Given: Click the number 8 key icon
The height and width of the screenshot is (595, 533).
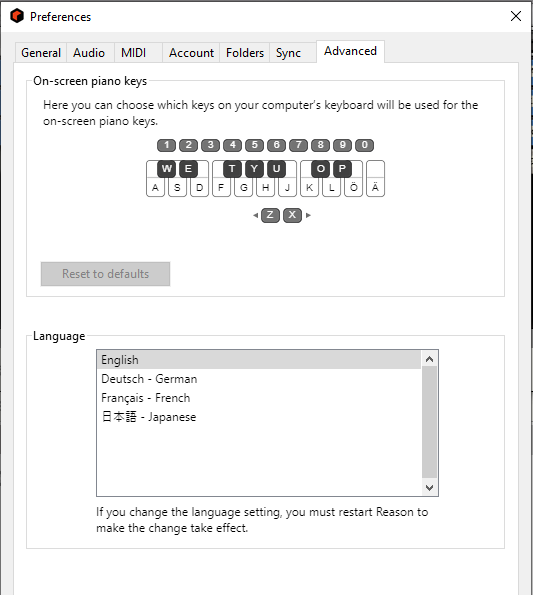Looking at the screenshot, I should [x=321, y=145].
